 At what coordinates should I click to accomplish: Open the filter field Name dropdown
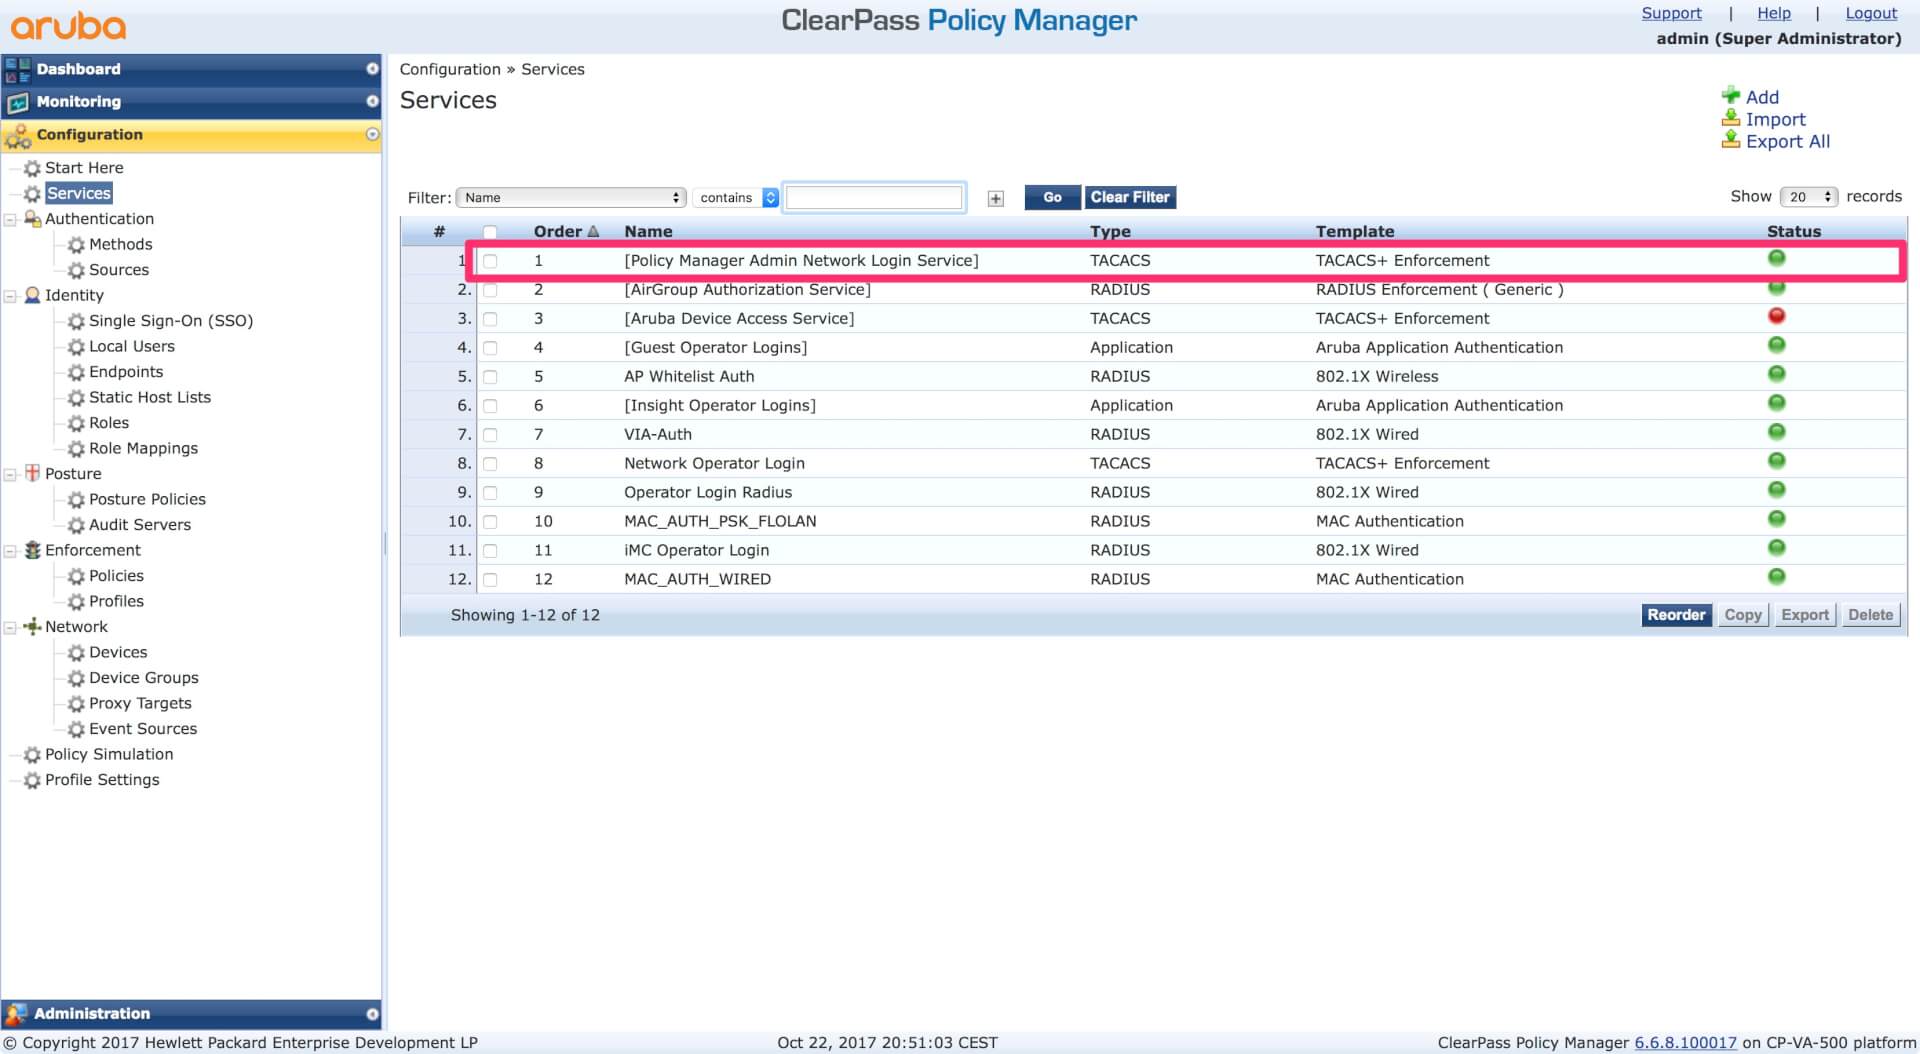pos(571,198)
